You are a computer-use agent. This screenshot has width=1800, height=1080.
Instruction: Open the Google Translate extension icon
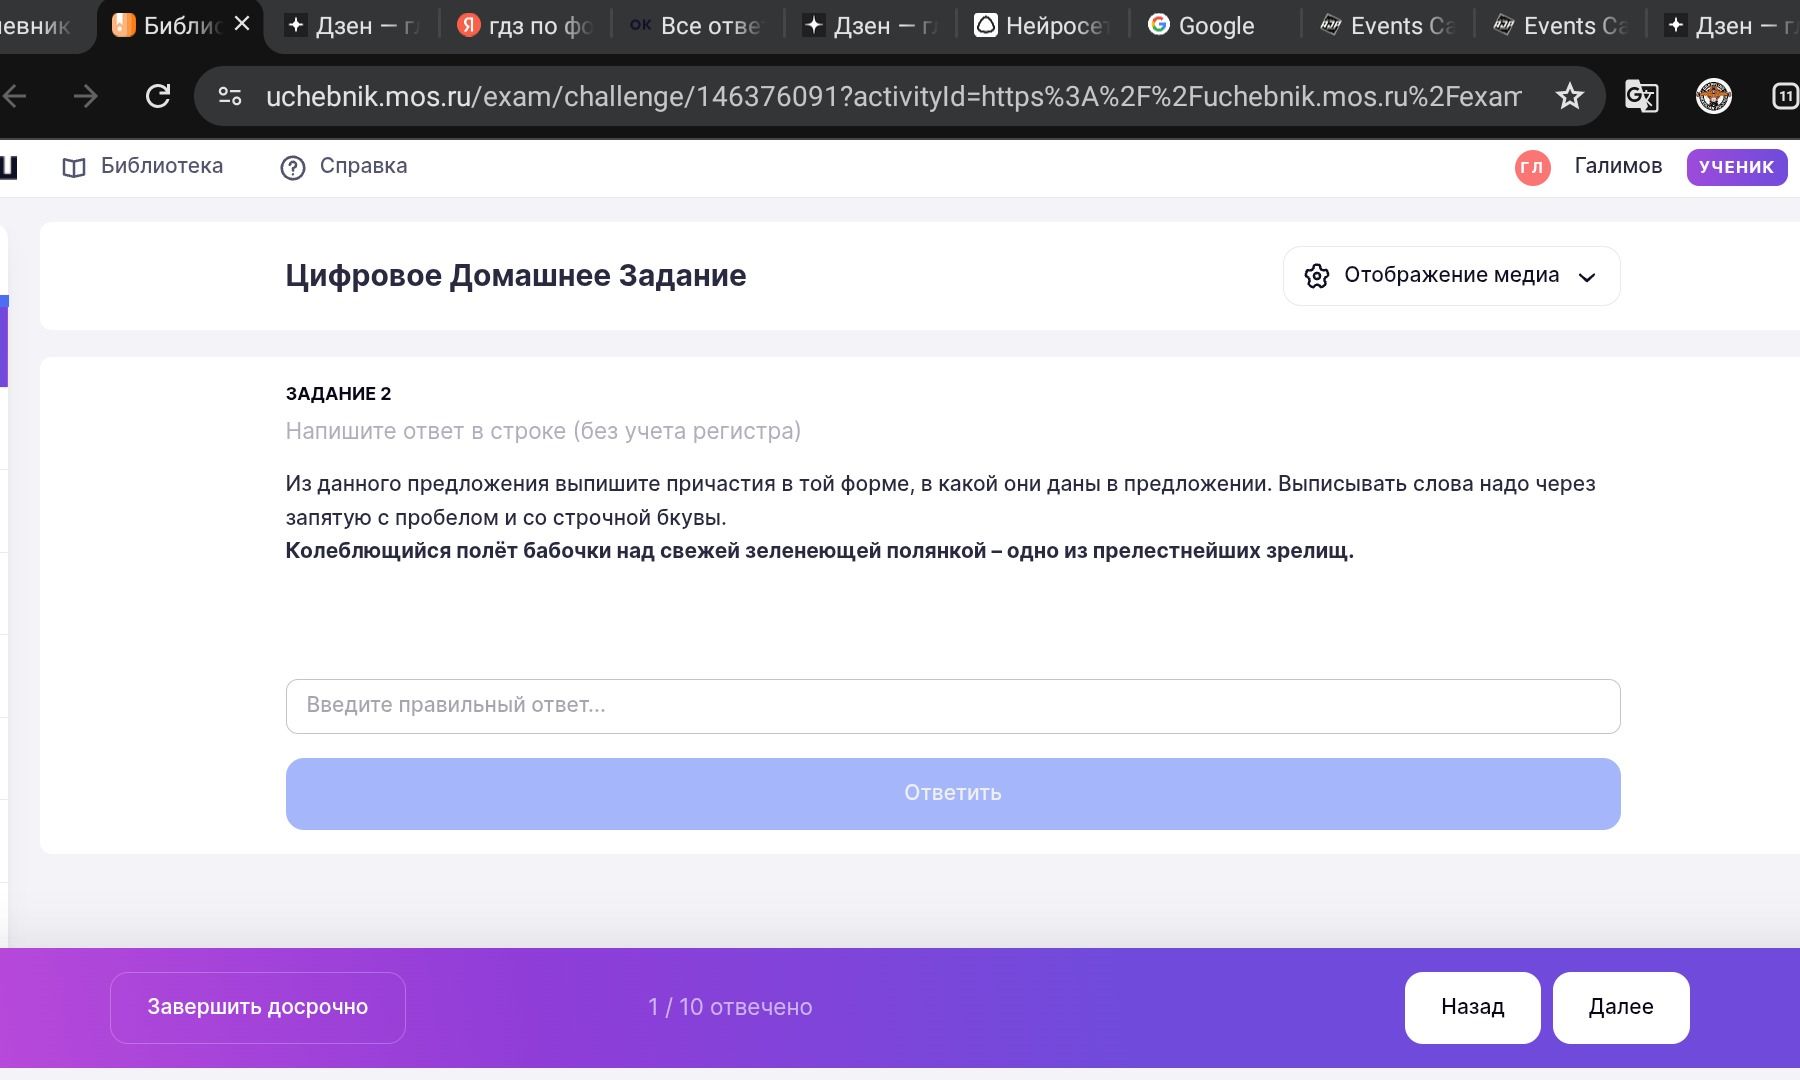coord(1642,96)
